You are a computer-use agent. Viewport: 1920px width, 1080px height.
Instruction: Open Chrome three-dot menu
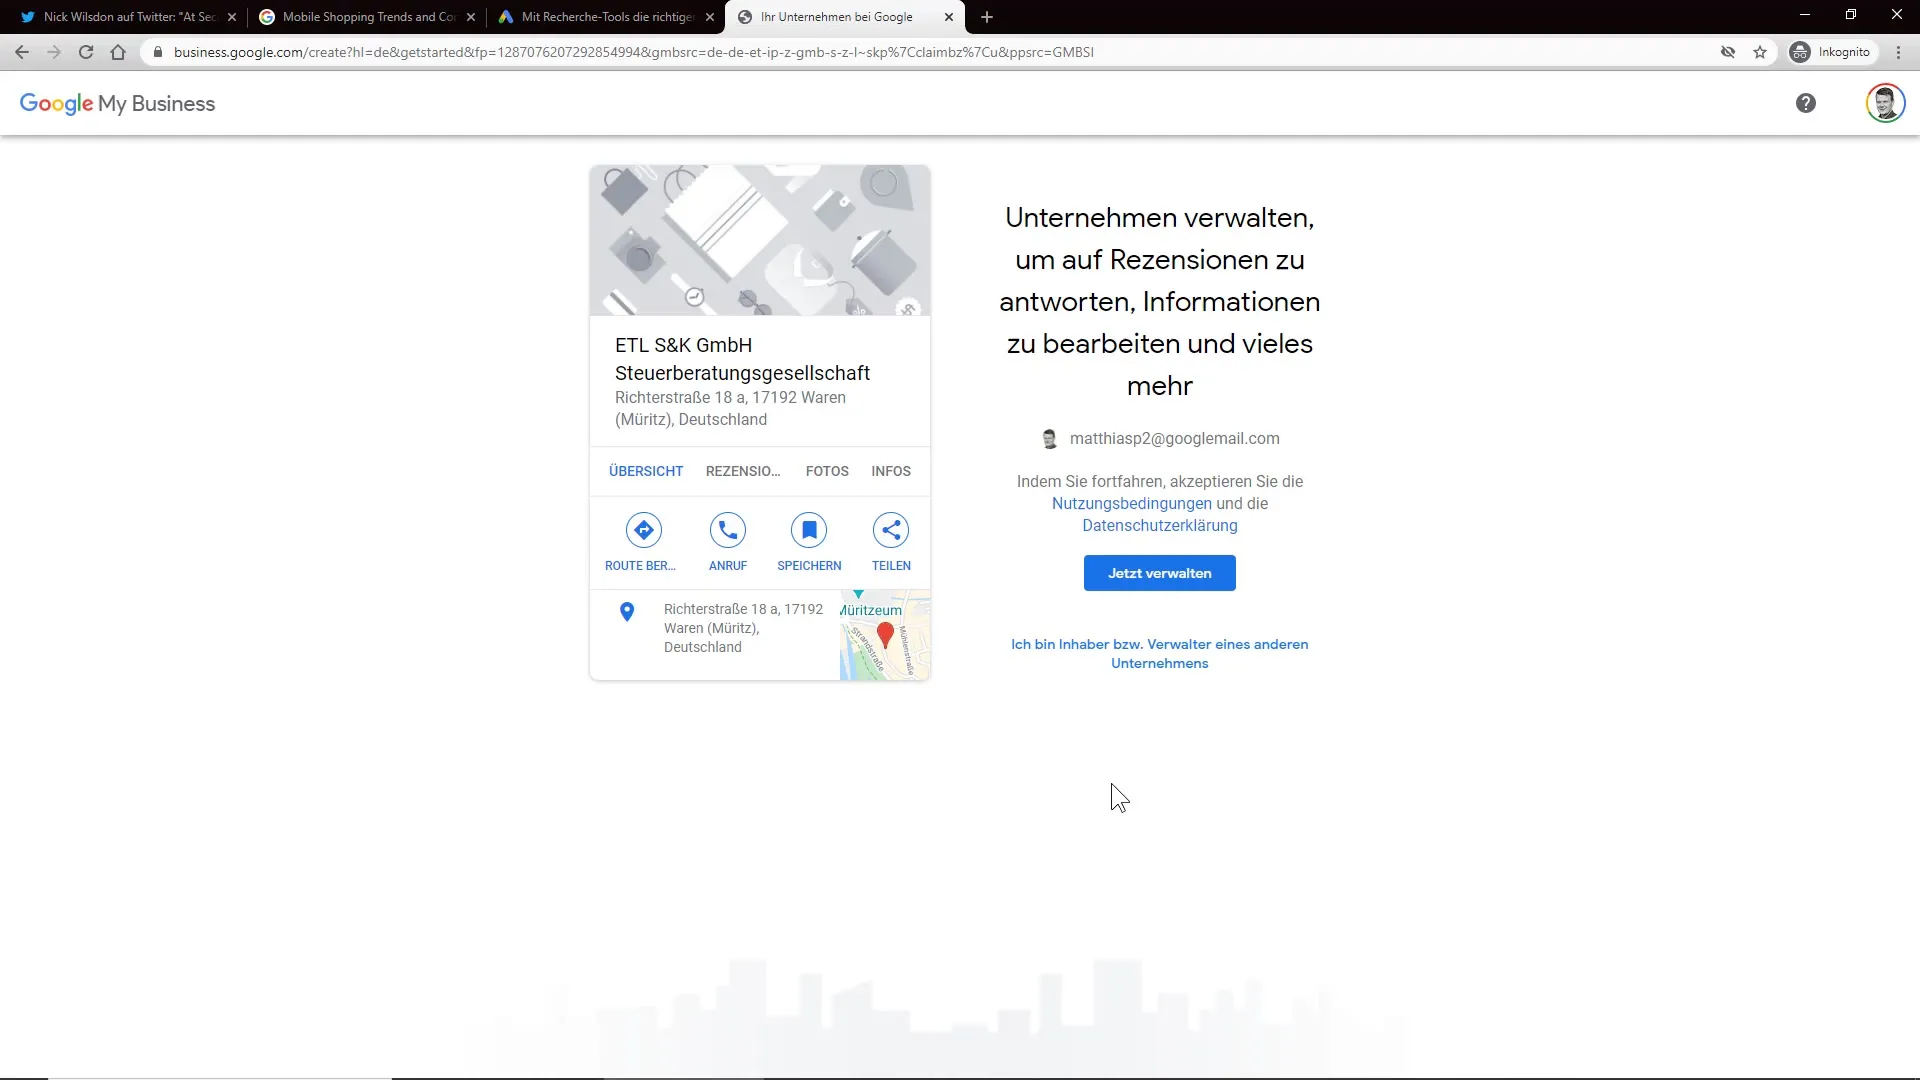[1899, 52]
